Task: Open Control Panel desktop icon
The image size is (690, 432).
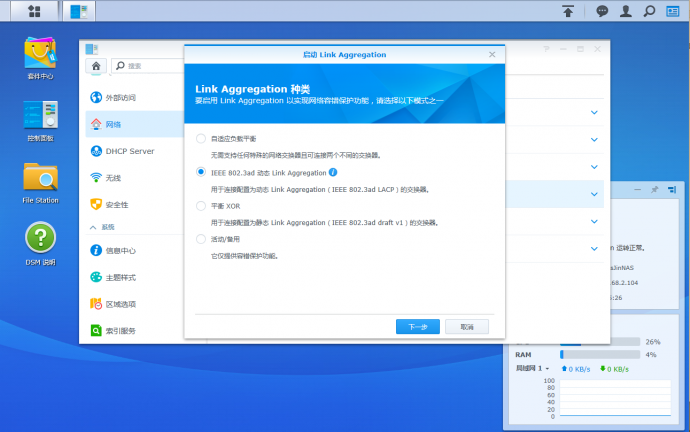Action: tap(40, 121)
